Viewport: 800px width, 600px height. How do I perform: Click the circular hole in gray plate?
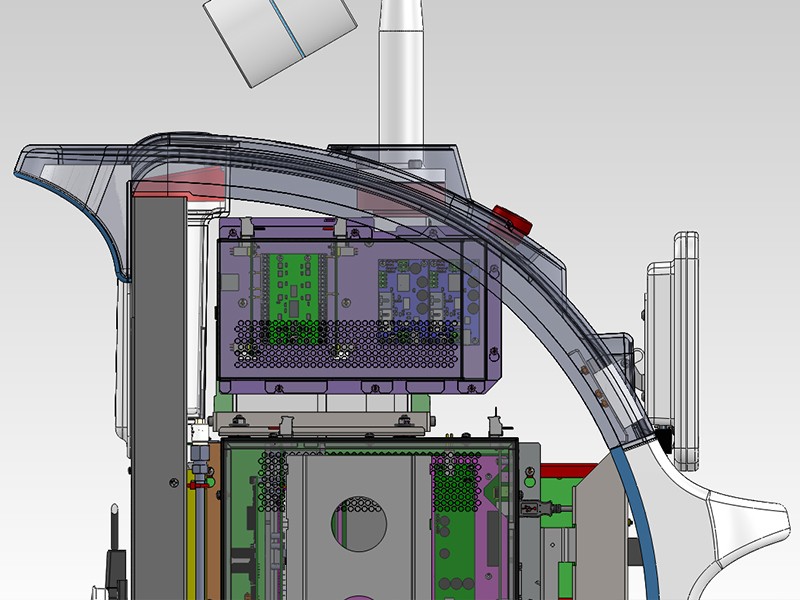[x=359, y=524]
